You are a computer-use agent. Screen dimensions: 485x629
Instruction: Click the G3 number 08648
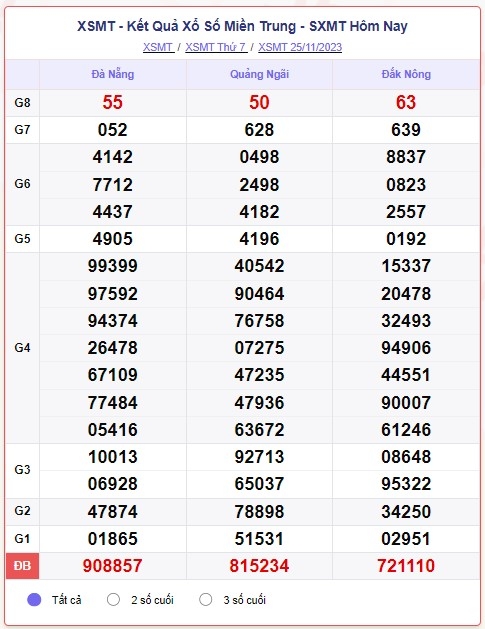(406, 457)
